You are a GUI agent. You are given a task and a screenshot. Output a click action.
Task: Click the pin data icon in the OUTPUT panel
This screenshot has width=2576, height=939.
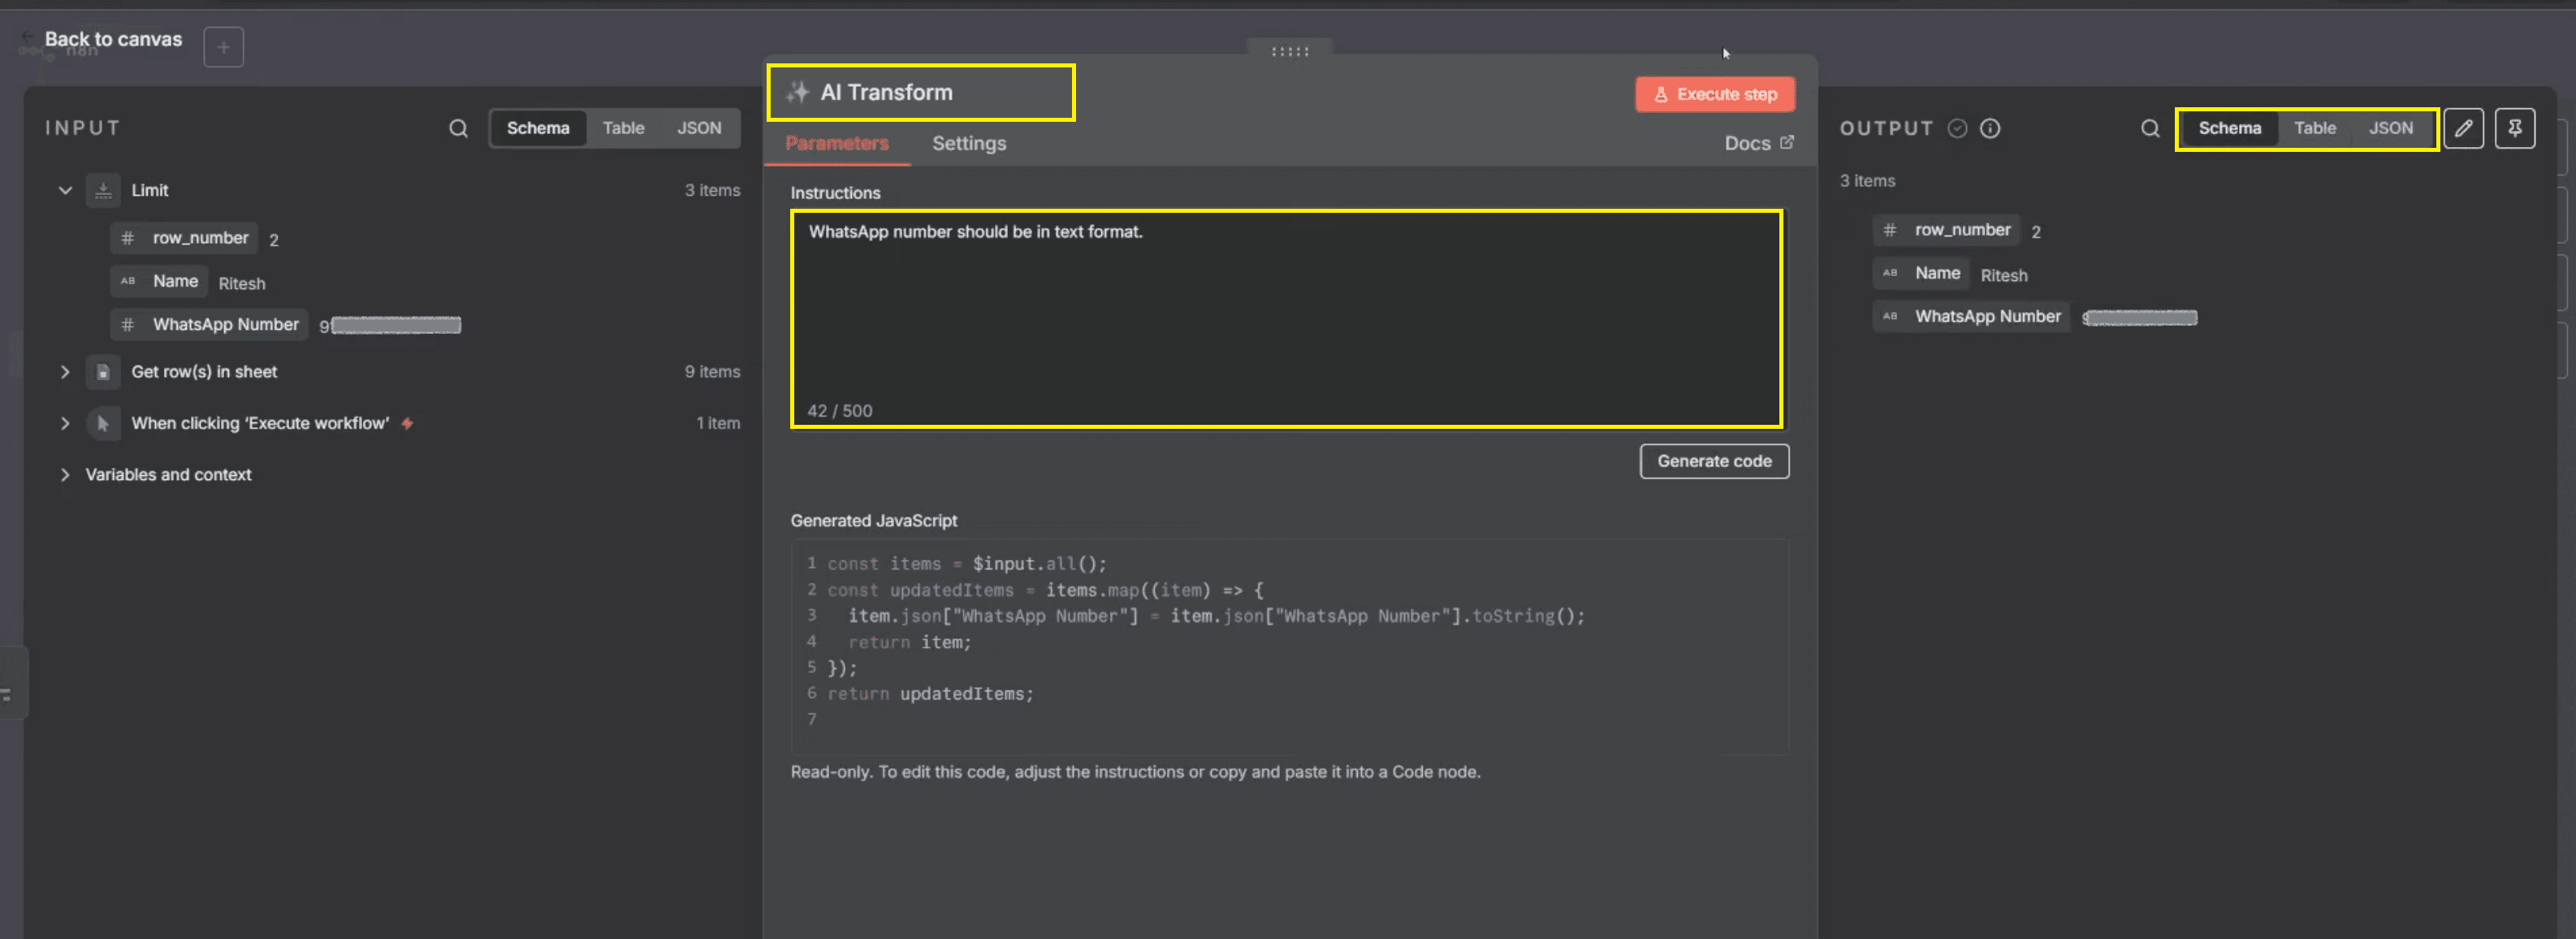tap(2517, 128)
